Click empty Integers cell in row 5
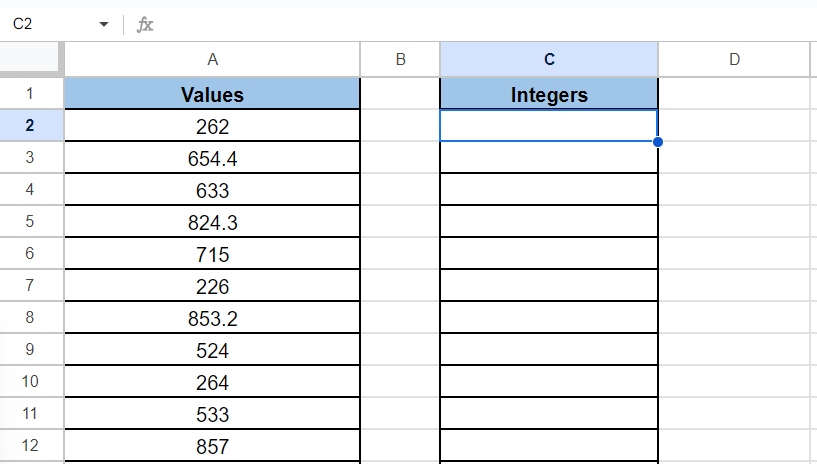Image resolution: width=817 pixels, height=464 pixels. coord(549,223)
